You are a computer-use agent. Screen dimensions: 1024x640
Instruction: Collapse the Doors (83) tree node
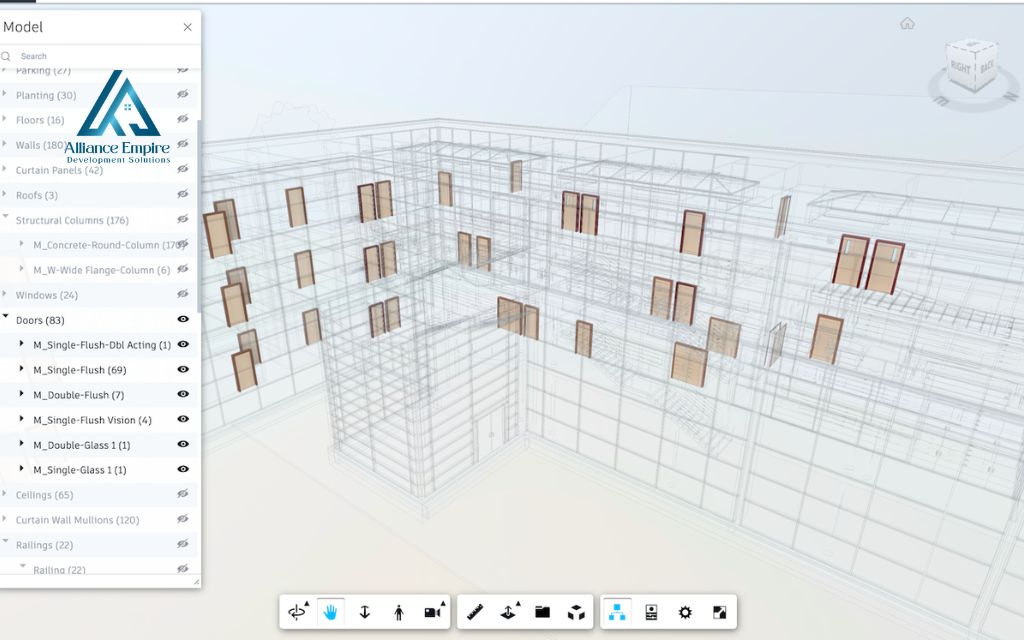click(x=5, y=317)
